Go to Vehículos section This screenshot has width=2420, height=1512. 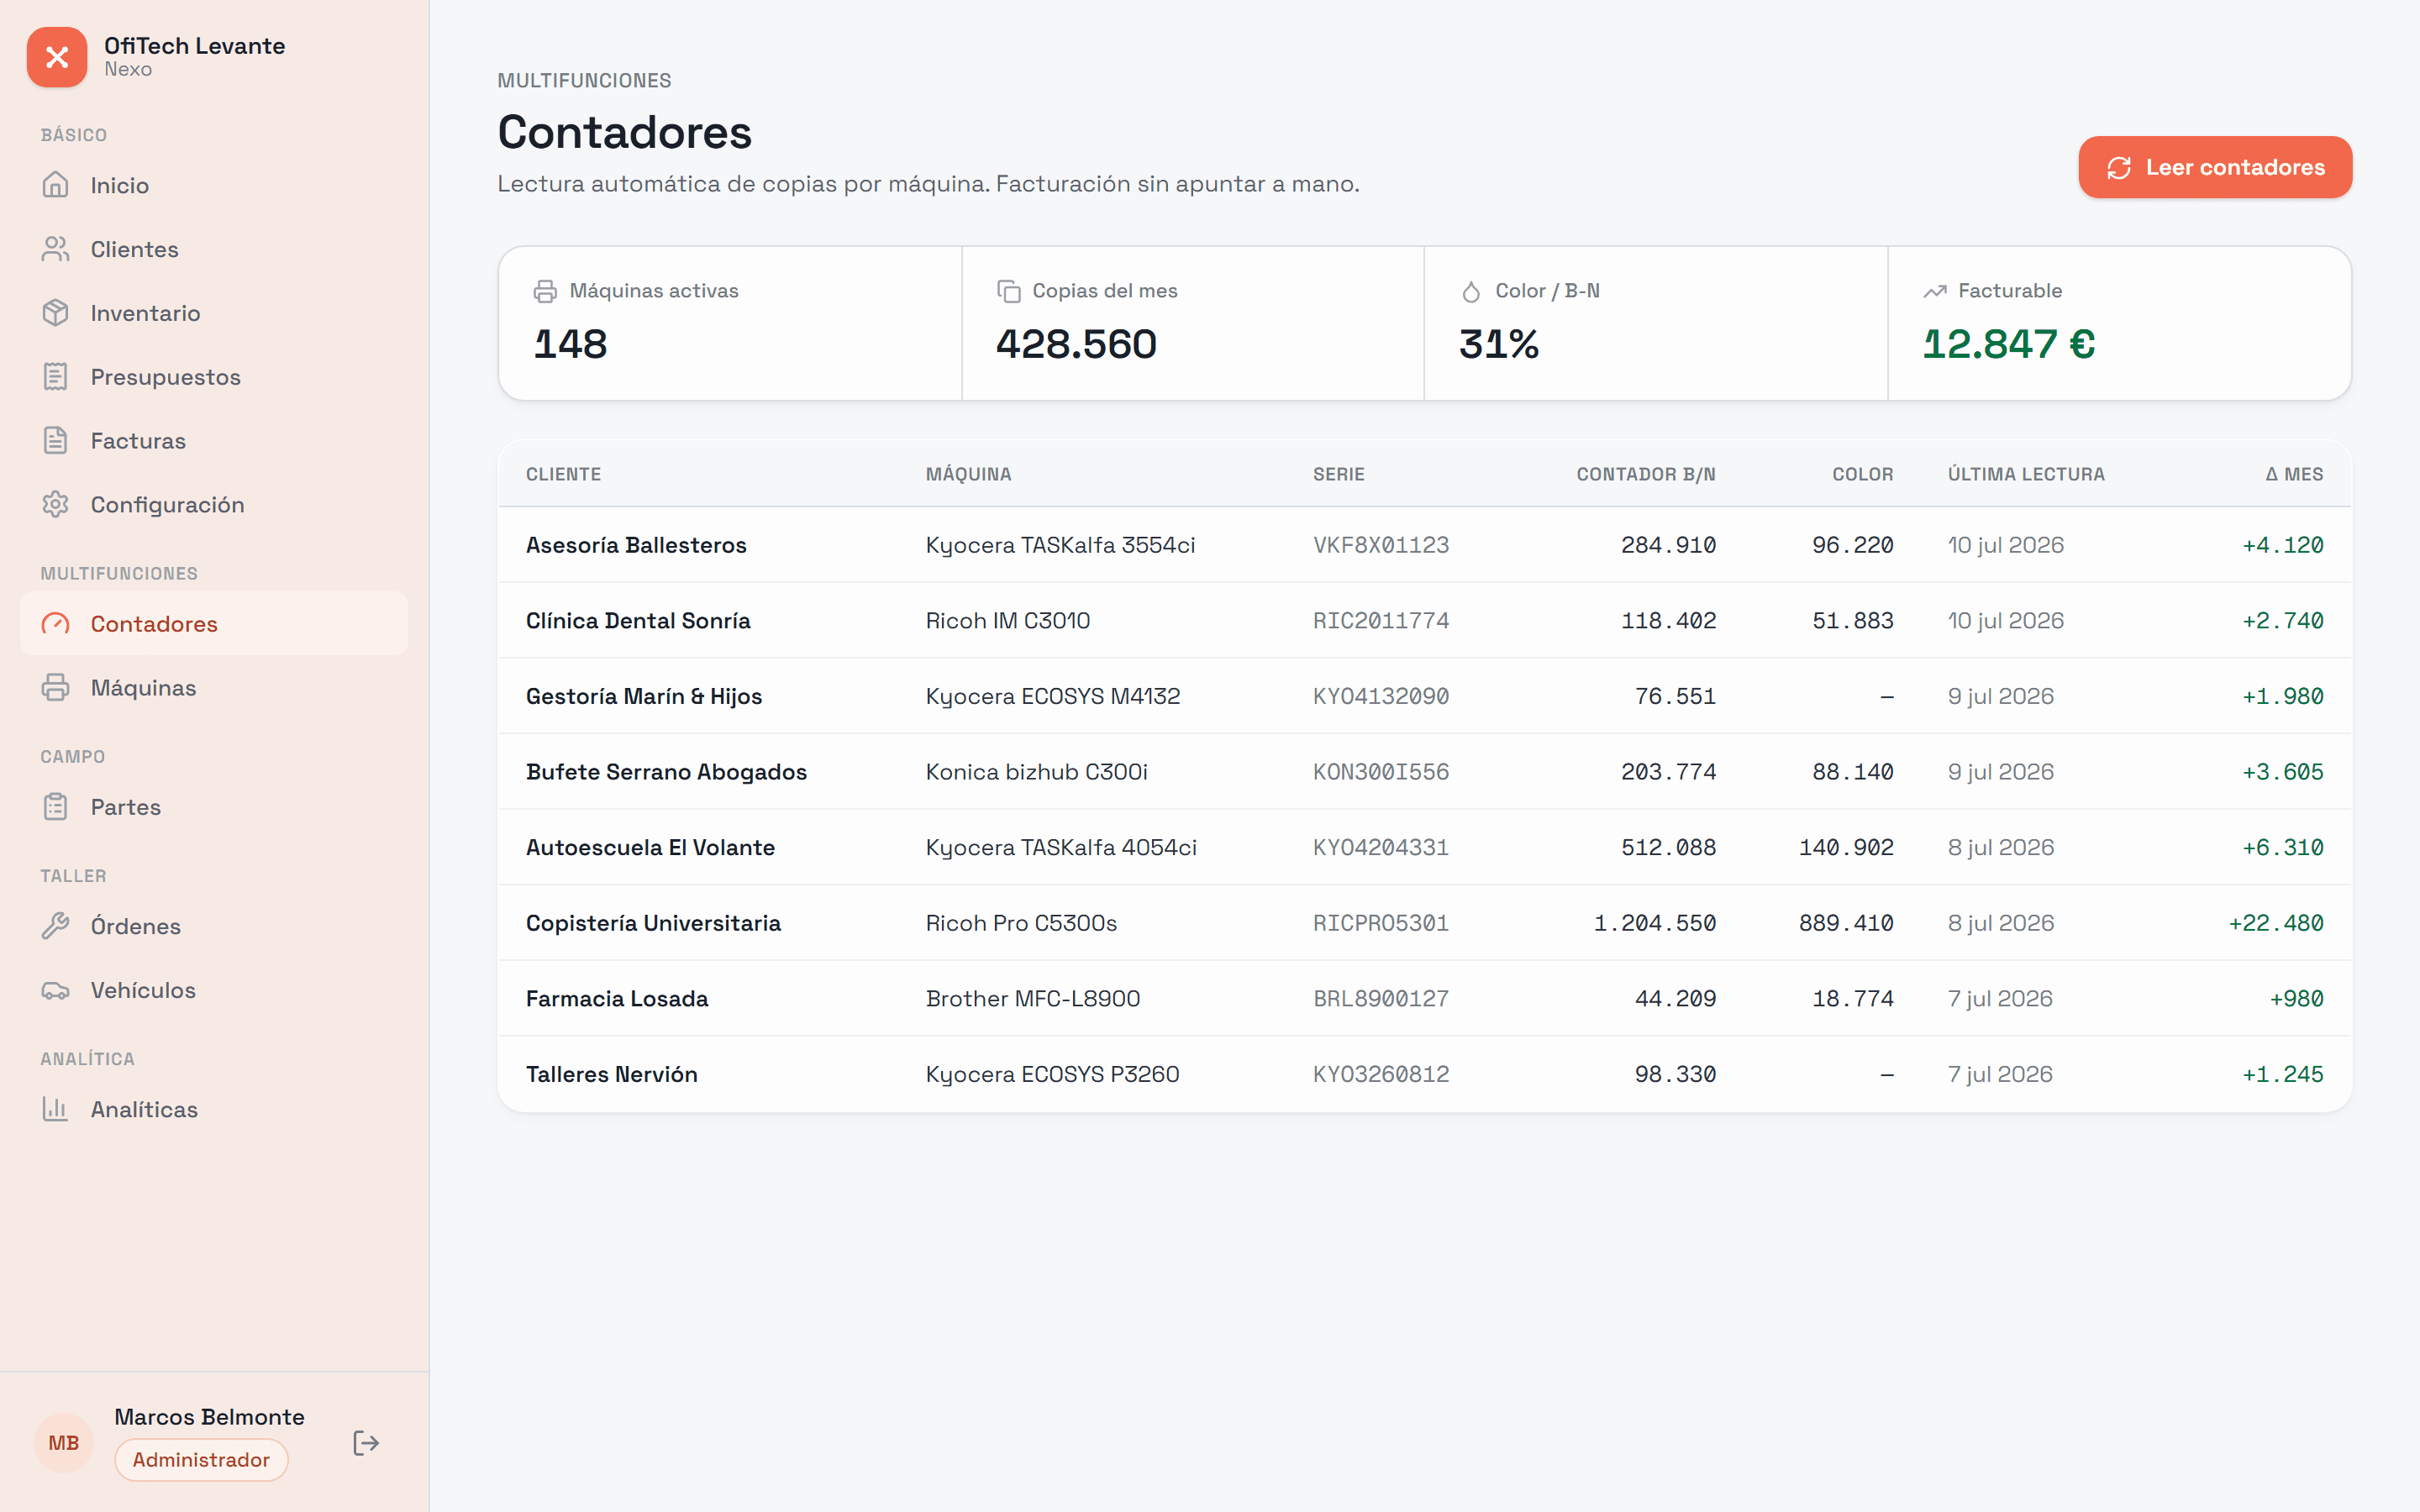(x=214, y=990)
